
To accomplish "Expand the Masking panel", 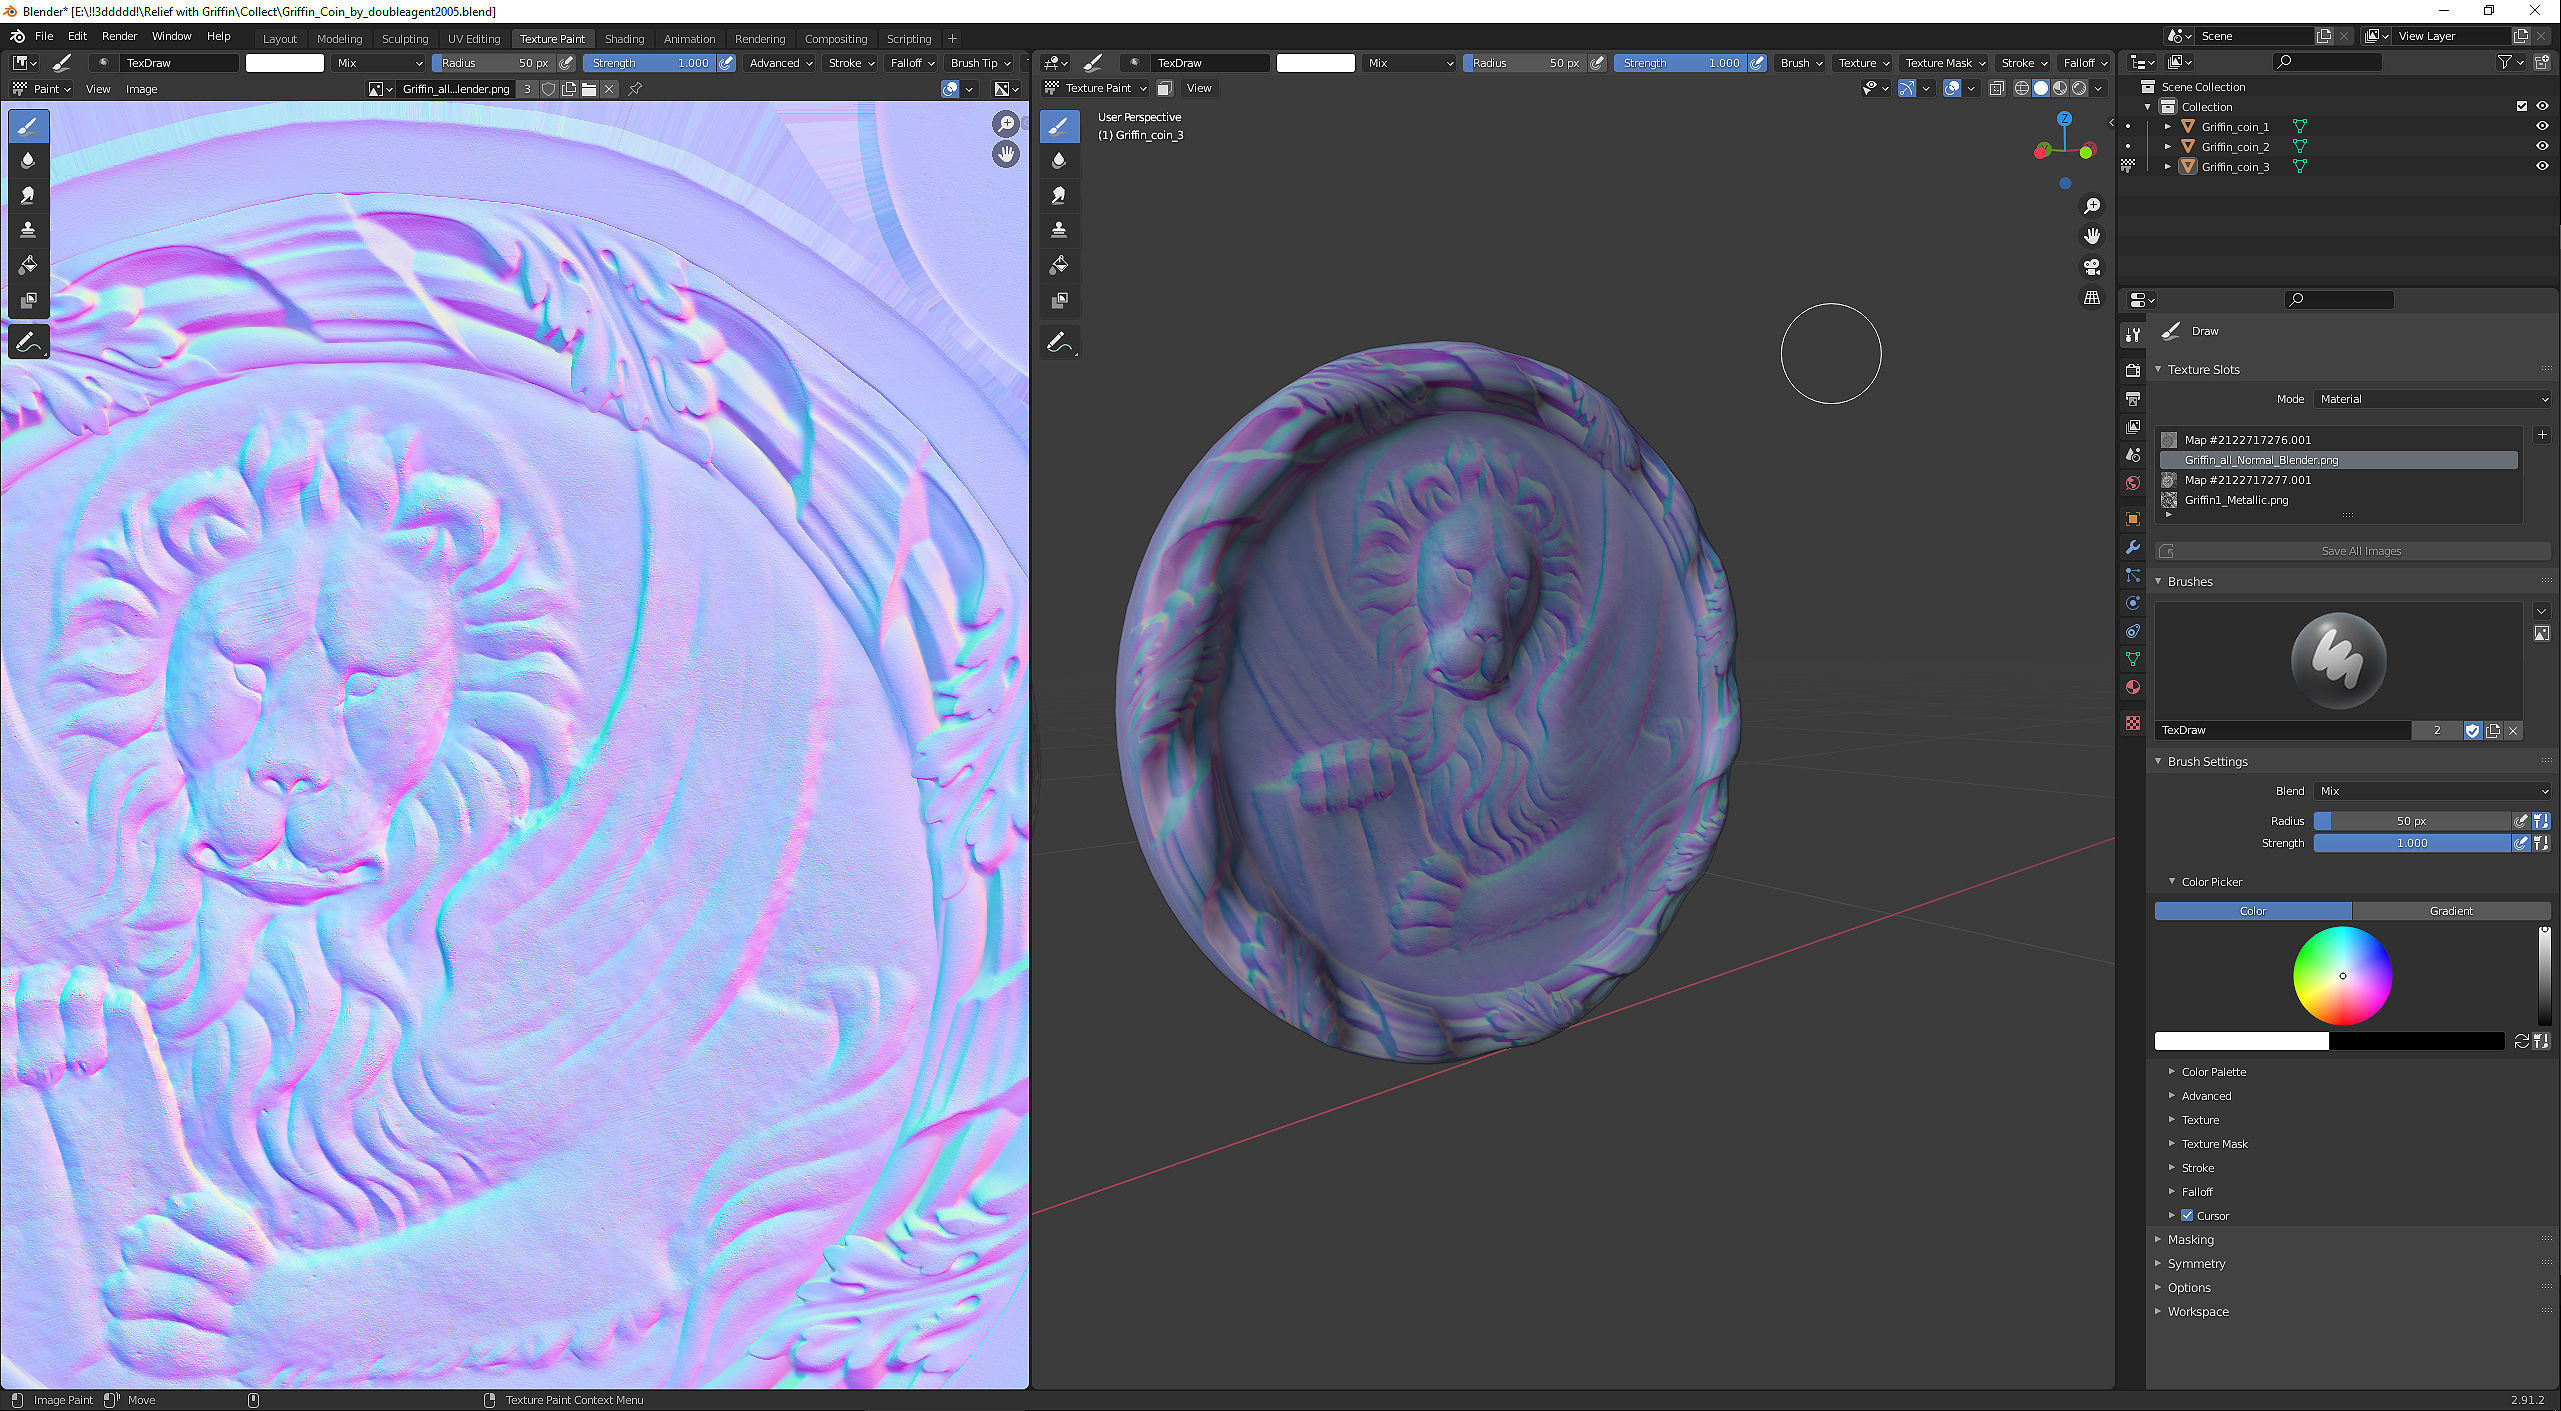I will click(x=2190, y=1240).
